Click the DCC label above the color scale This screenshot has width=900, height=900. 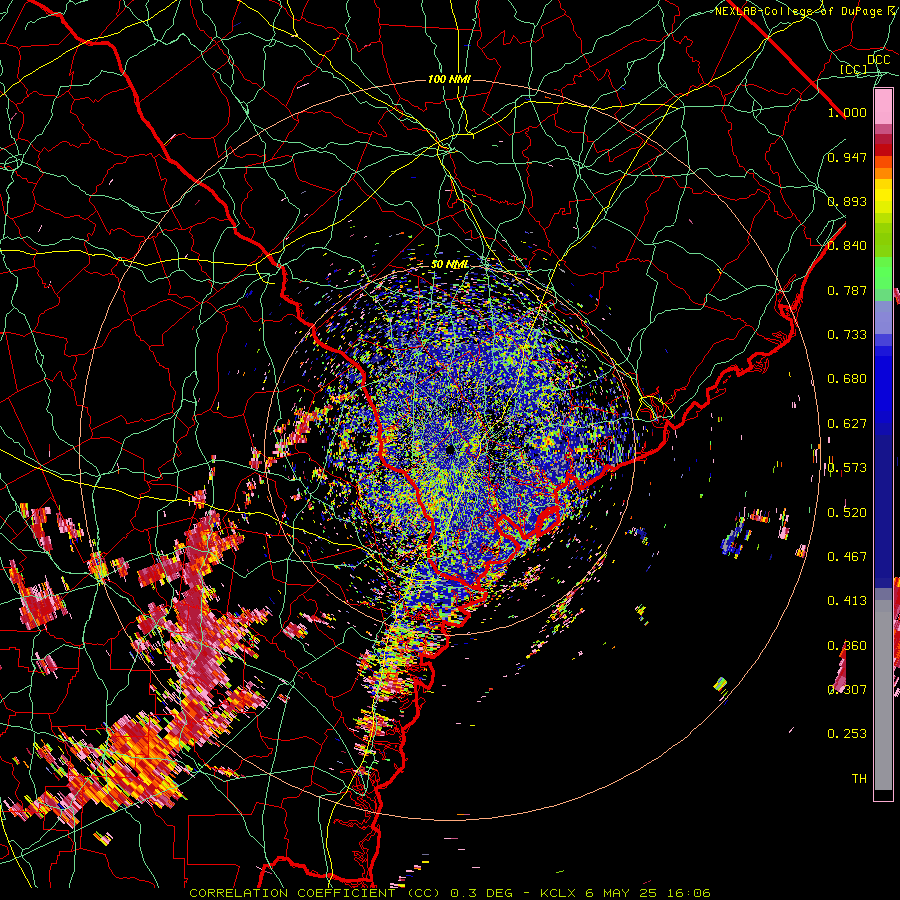[x=878, y=60]
